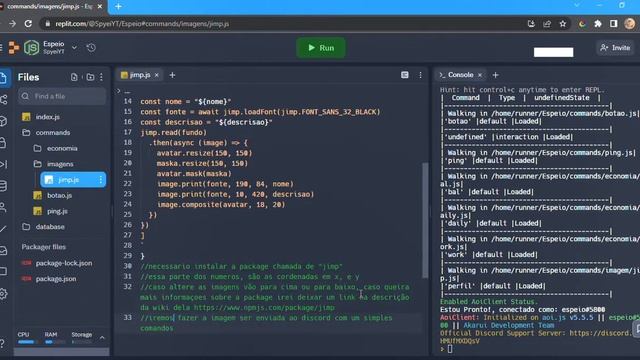This screenshot has width=640, height=360.
Task: Open the Files sidebar icon
Action: 4,78
